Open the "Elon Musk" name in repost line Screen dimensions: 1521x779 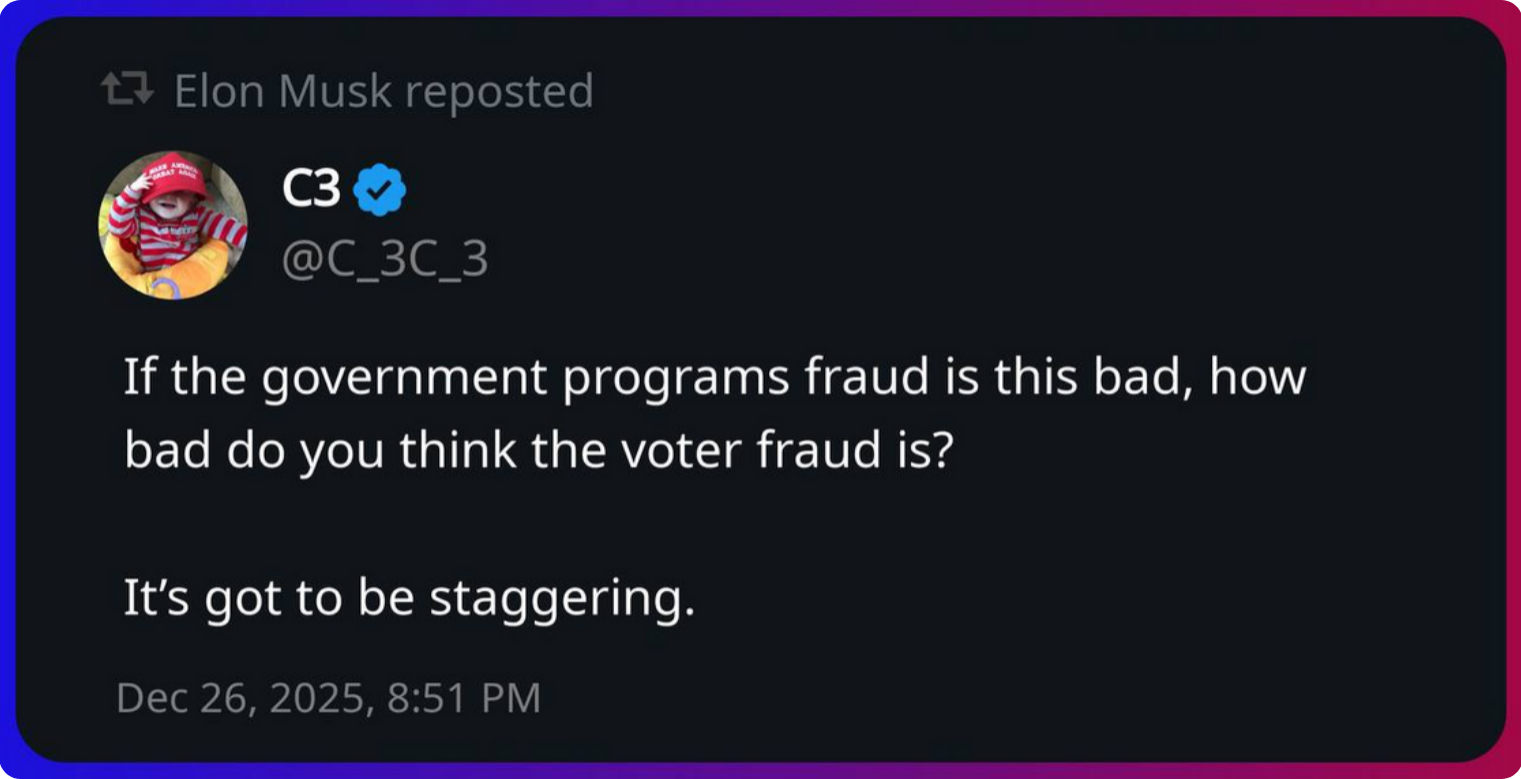[283, 91]
